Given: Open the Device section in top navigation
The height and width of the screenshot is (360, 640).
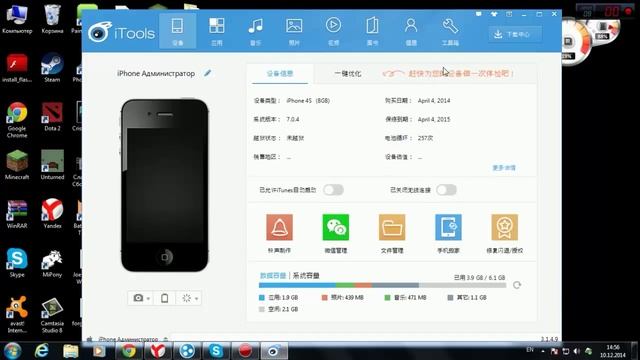Looking at the screenshot, I should pos(178,31).
